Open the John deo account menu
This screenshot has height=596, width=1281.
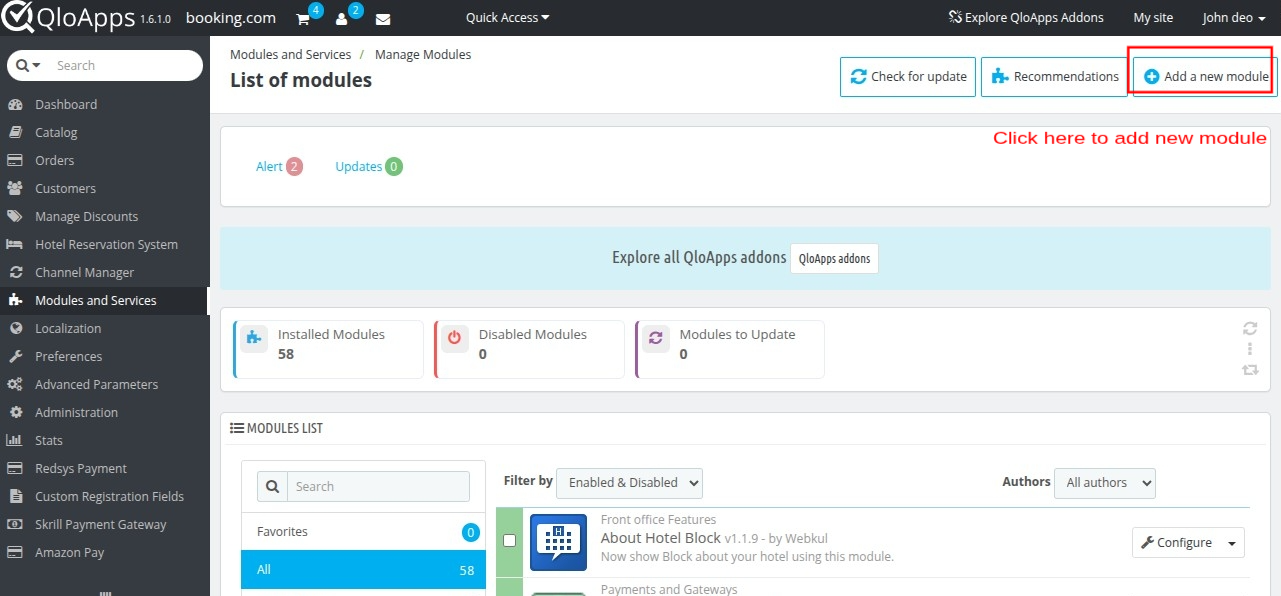pos(1234,18)
